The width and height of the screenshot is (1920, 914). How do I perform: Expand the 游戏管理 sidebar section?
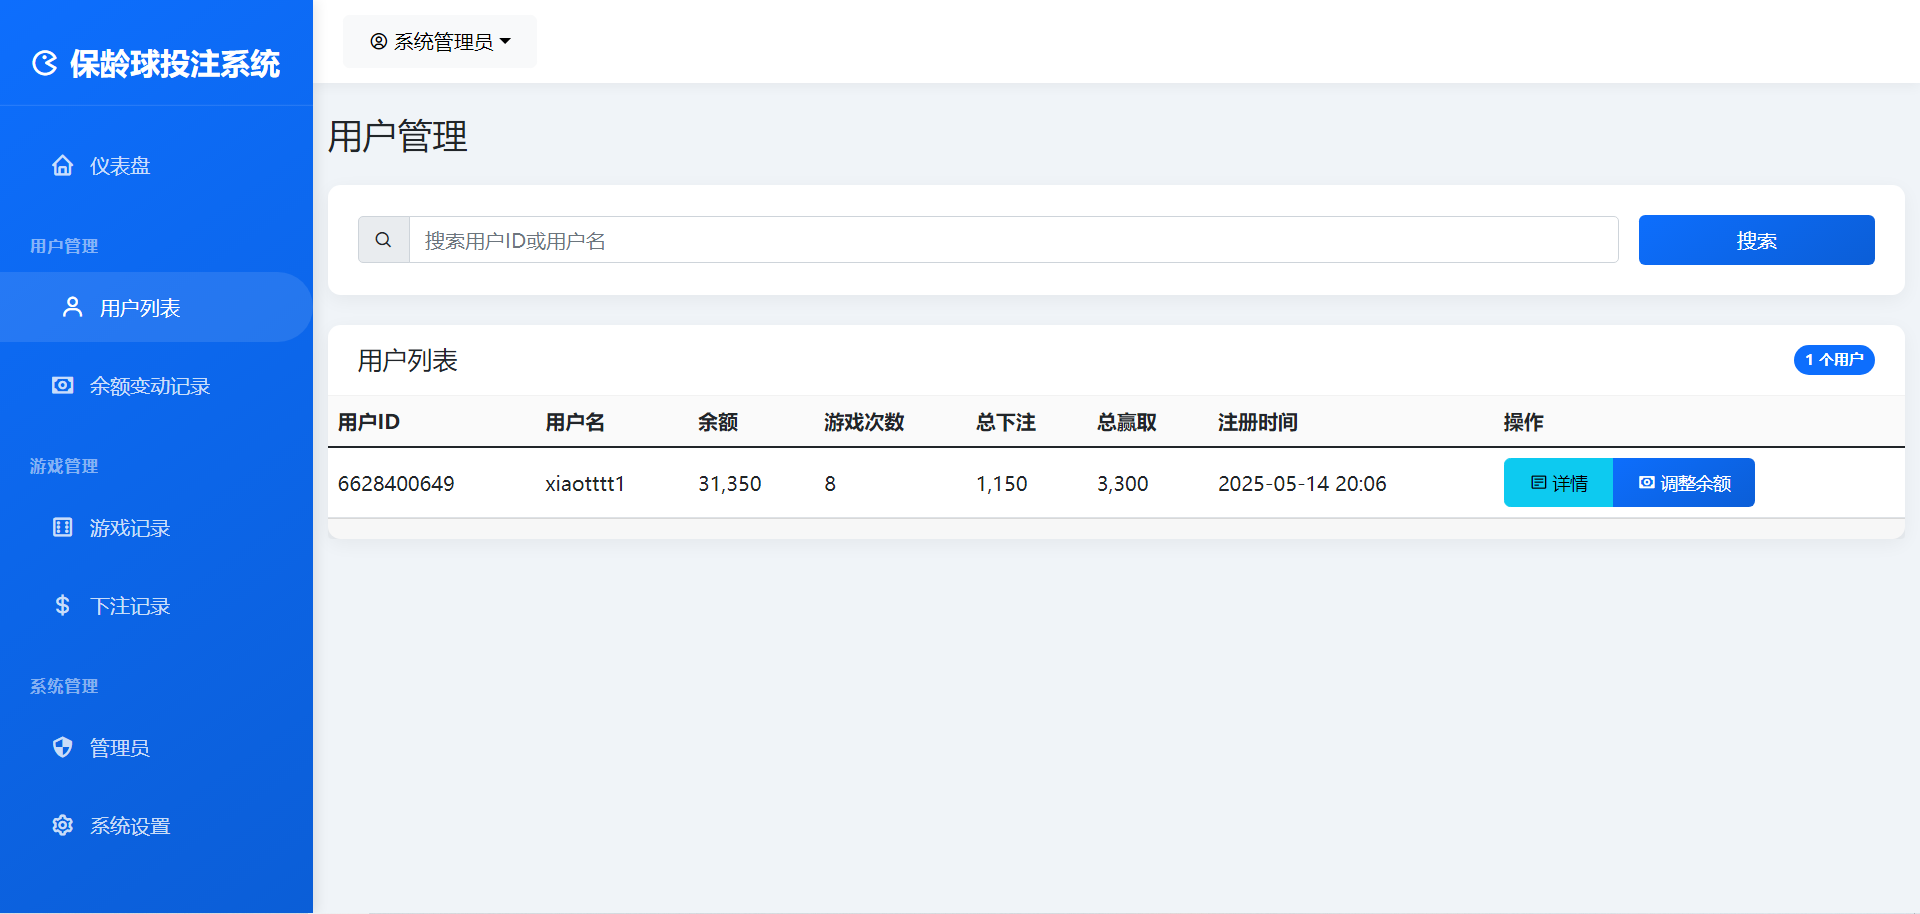pyautogui.click(x=63, y=466)
